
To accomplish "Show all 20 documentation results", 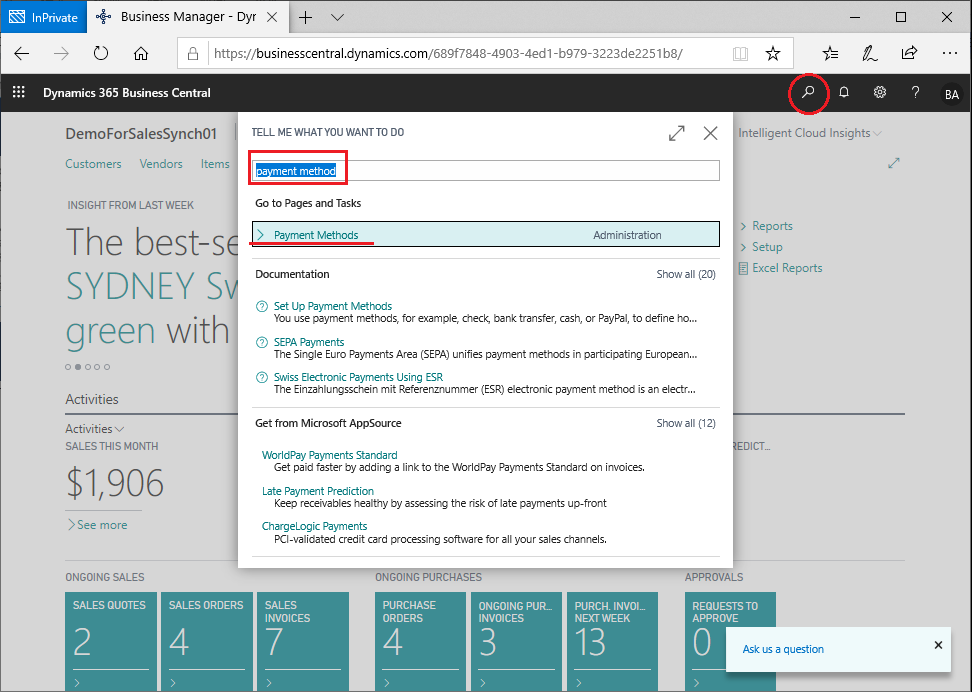I will click(686, 274).
